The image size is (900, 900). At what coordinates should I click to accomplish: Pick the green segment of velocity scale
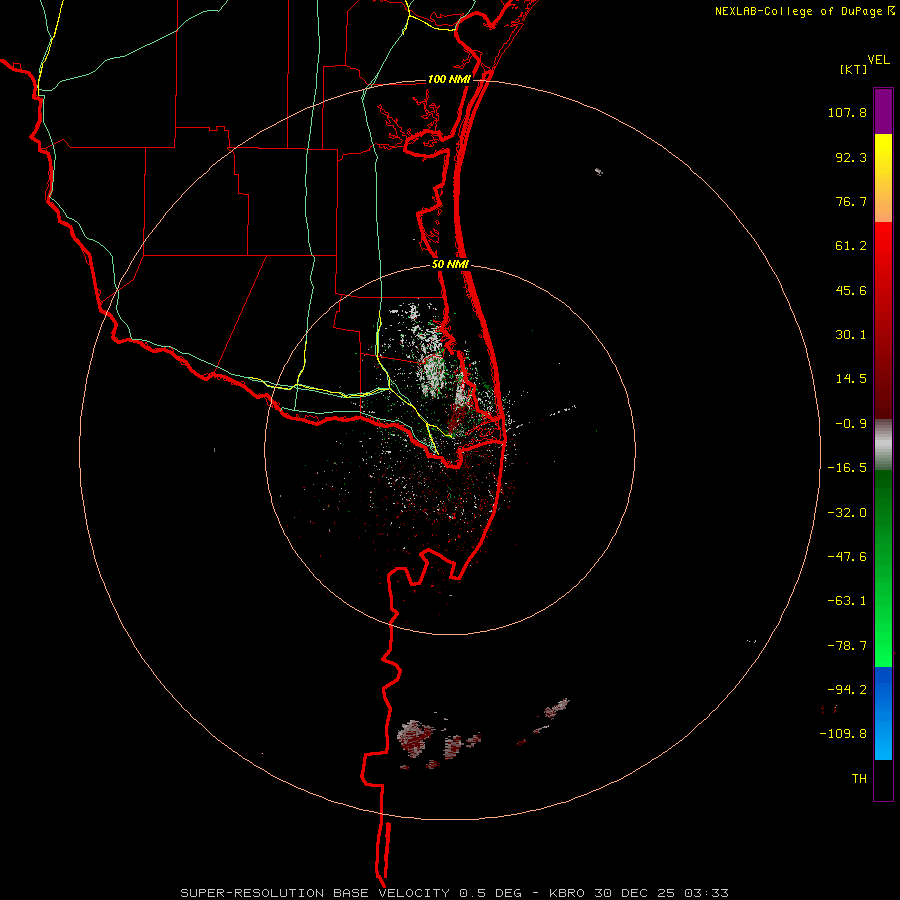(883, 568)
